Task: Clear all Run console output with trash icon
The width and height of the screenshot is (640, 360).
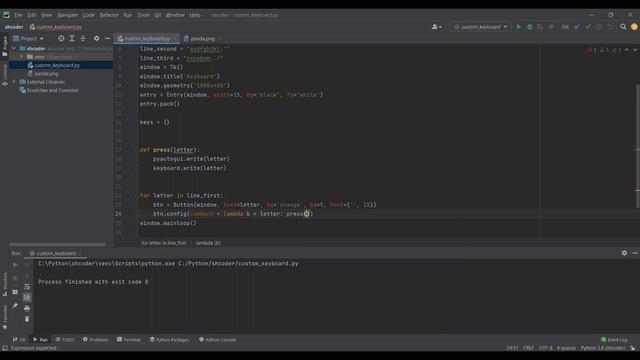Action: [x=27, y=319]
